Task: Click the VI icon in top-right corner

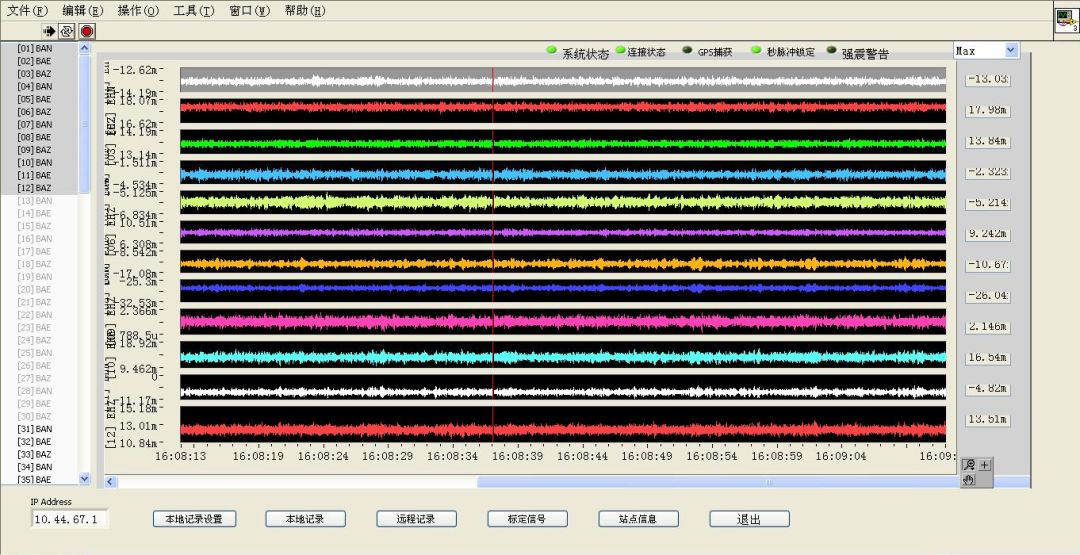Action: coord(1067,20)
